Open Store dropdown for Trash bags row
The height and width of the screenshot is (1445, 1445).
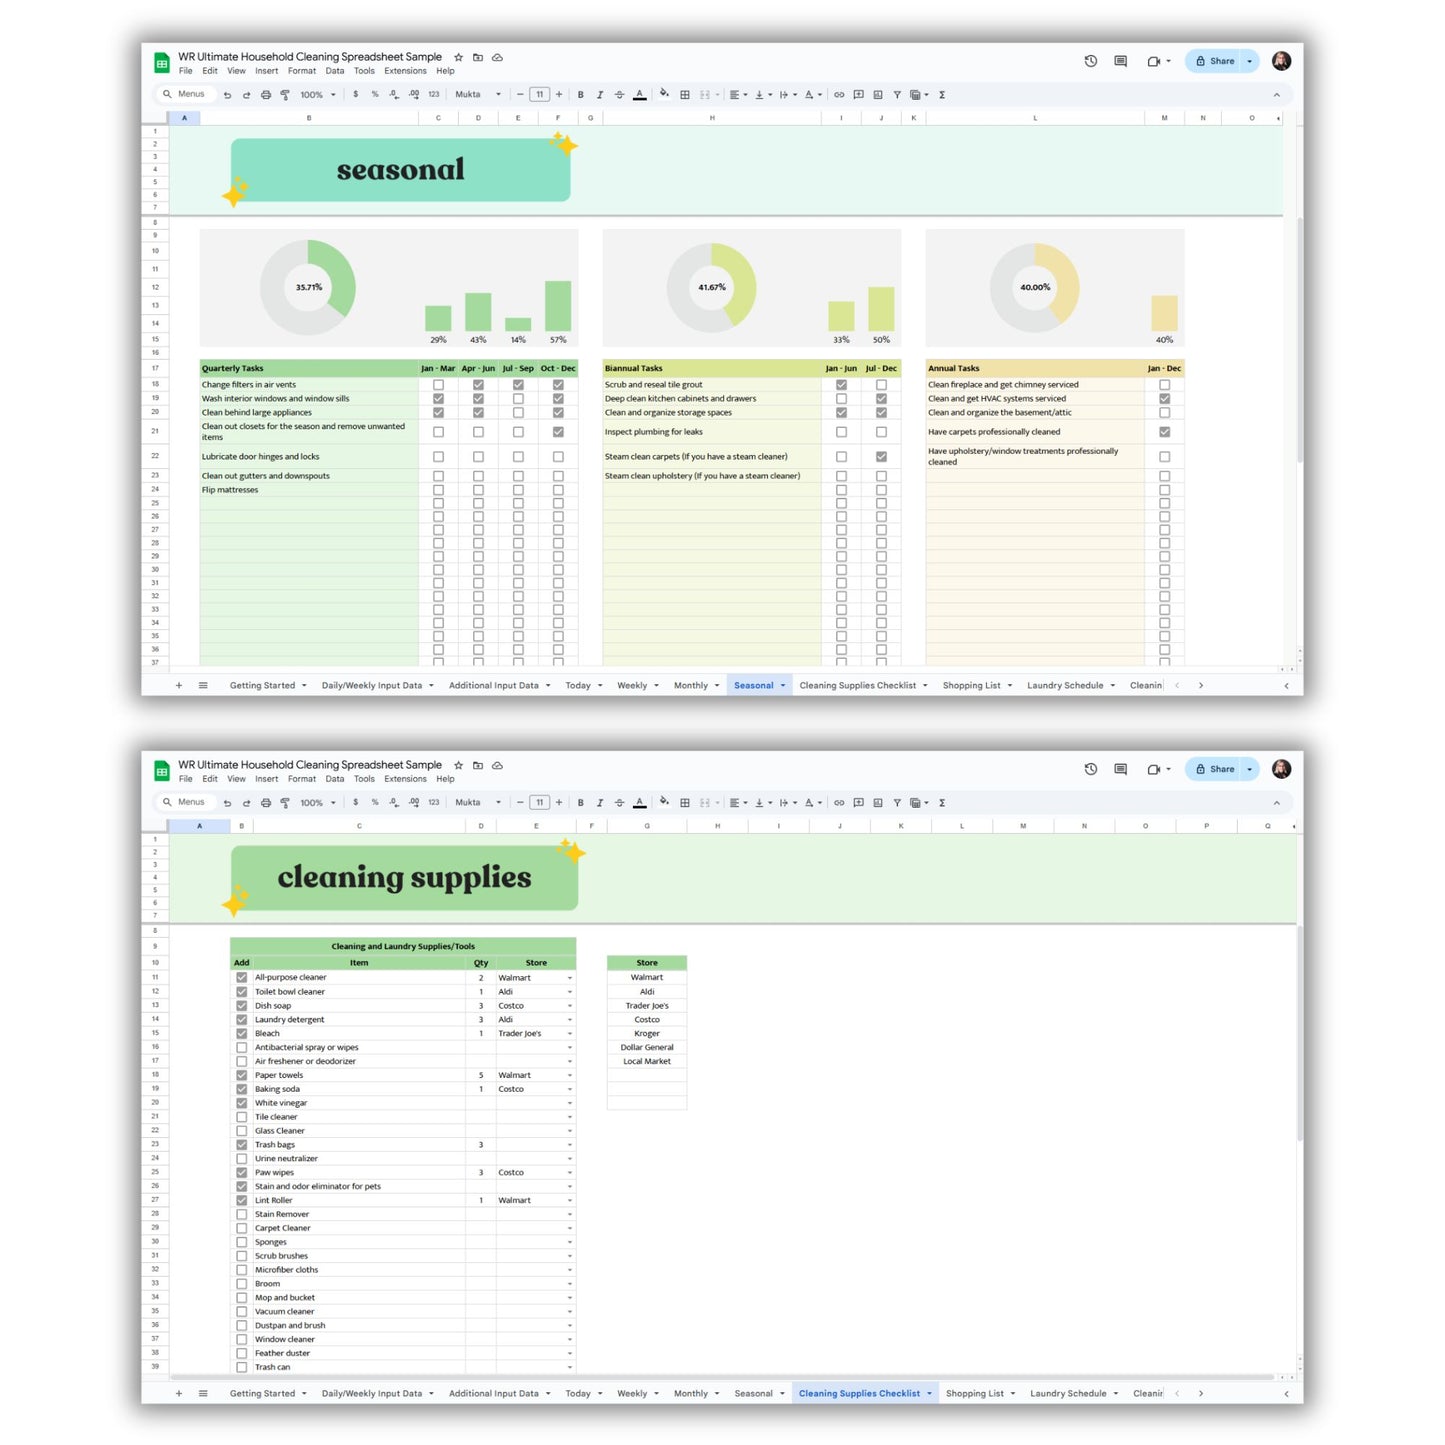(x=570, y=1145)
